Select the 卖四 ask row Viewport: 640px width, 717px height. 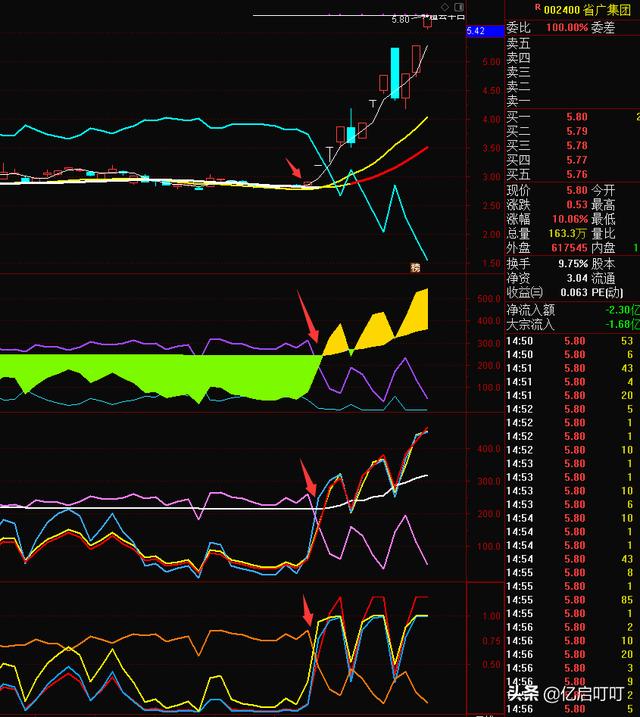click(x=572, y=58)
